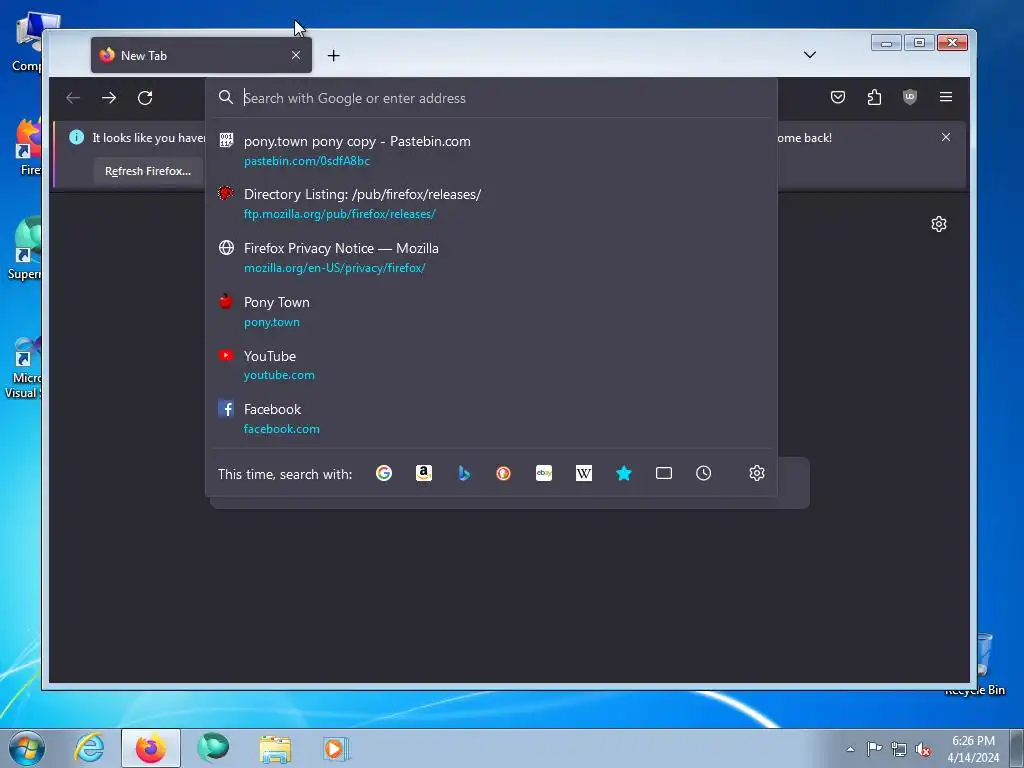Click the facebook.com URL text
The image size is (1024, 768).
pos(281,429)
